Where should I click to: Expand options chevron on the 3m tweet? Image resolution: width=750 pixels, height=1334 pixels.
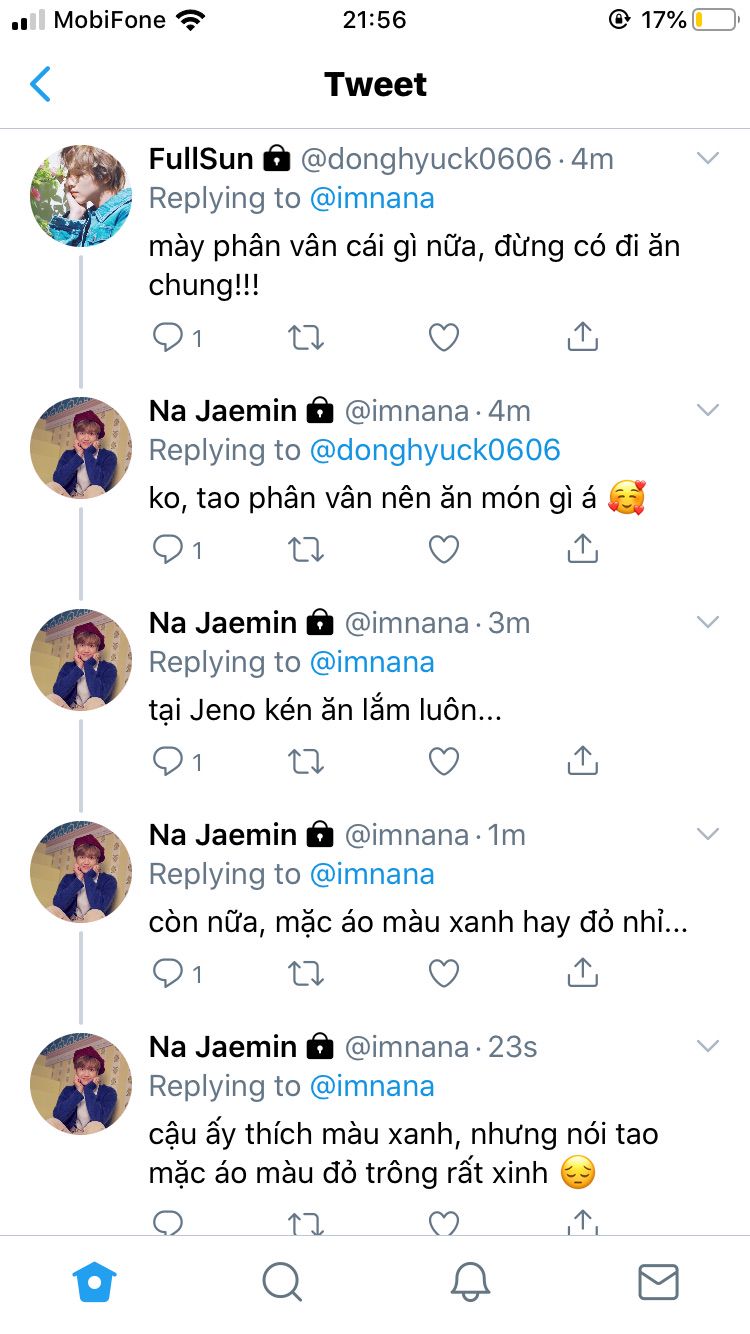708,622
